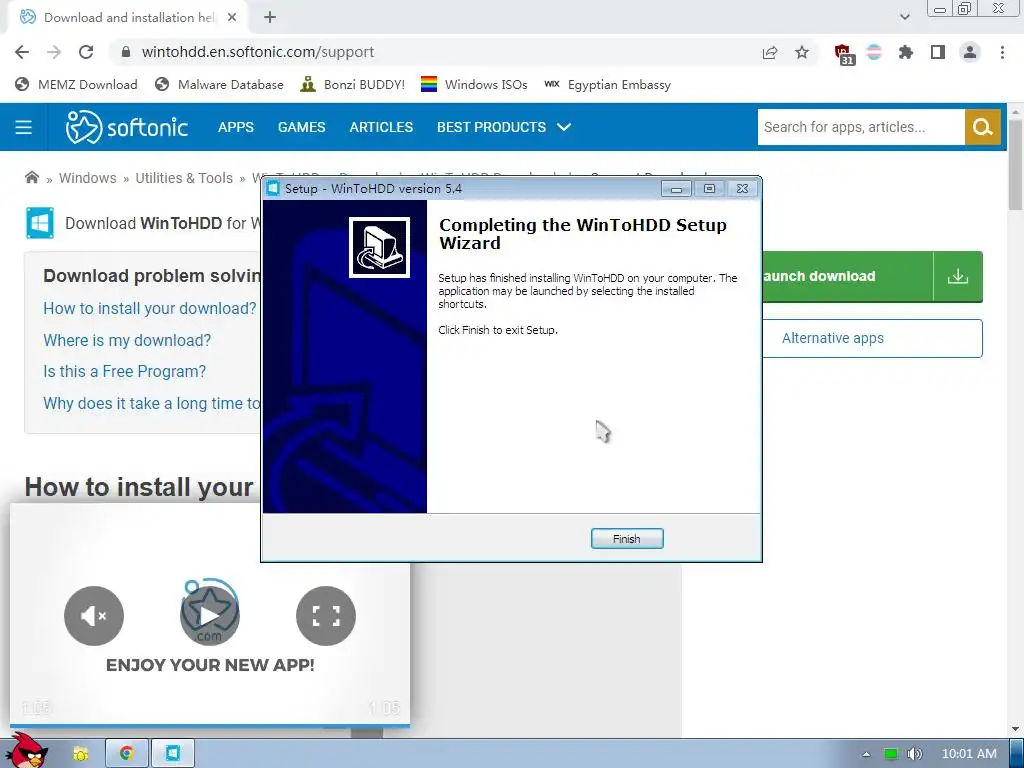Viewport: 1024px width, 768px height.
Task: Go back using Chrome's back arrow
Action: [x=22, y=52]
